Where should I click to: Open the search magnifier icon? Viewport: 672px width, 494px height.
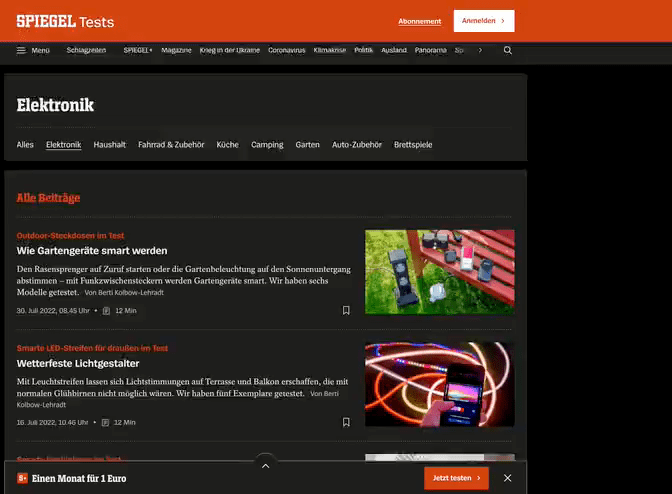(507, 50)
